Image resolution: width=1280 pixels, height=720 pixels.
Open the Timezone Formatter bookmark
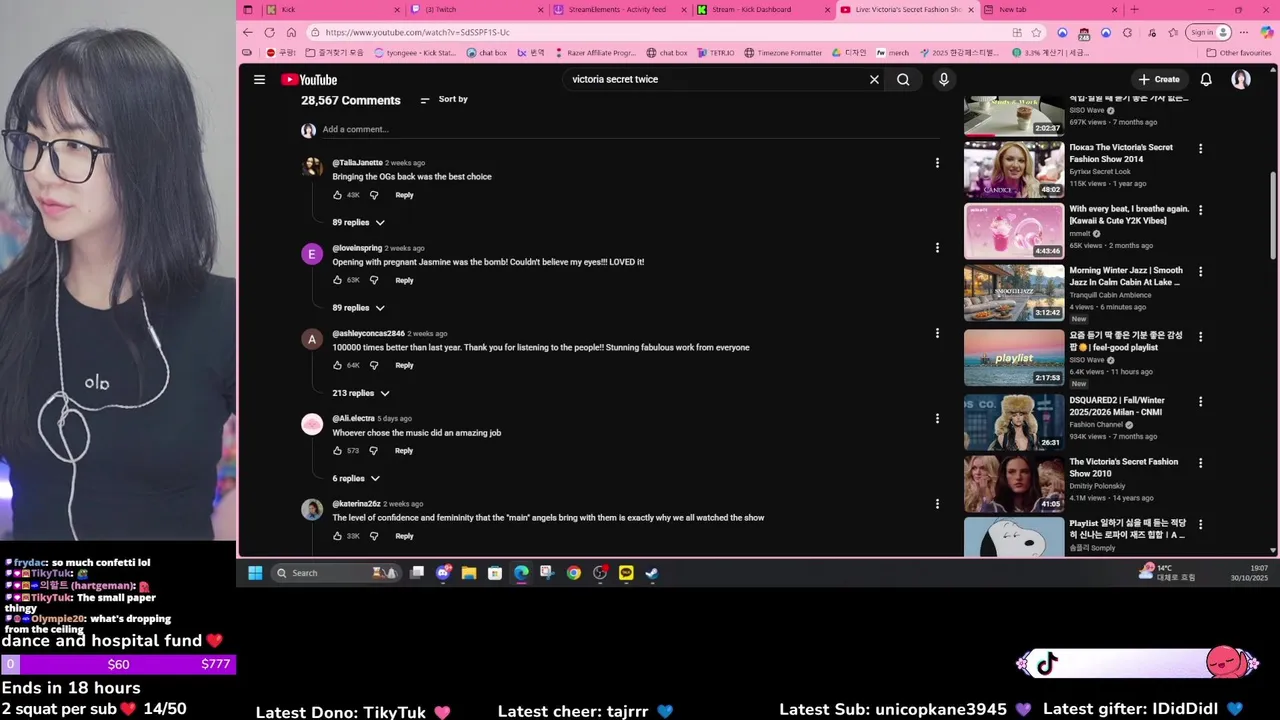point(783,53)
